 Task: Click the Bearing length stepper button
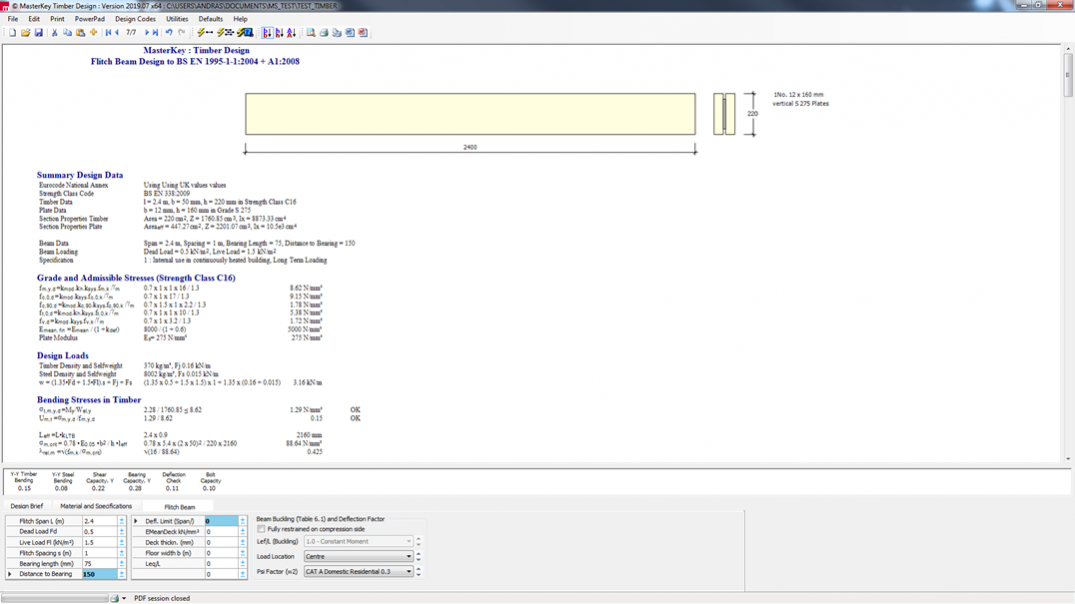click(122, 564)
